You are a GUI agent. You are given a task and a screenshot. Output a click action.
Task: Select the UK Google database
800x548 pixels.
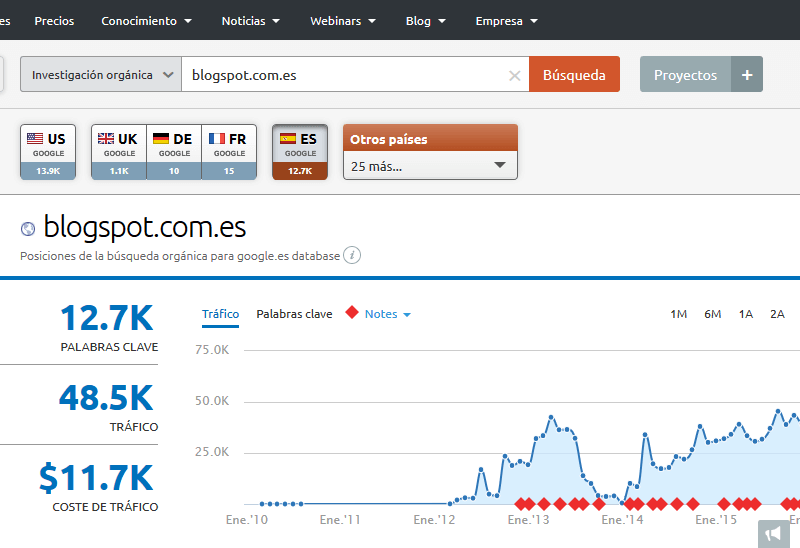119,152
